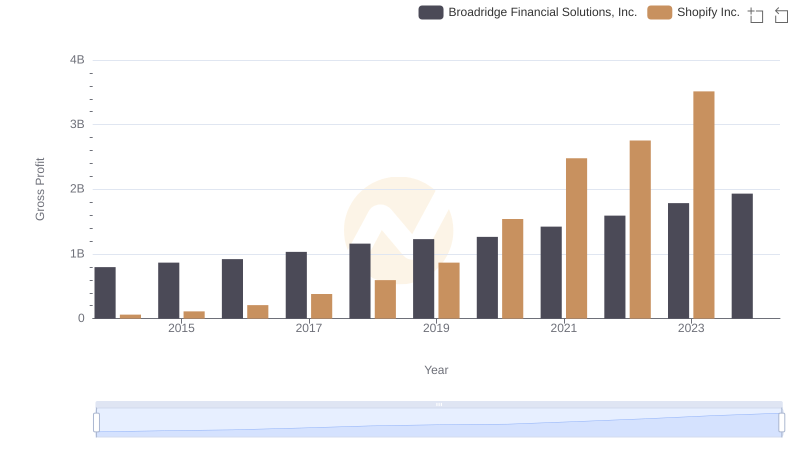Click the tallest Shopify bar for 2023
This screenshot has width=800, height=461.
[x=704, y=205]
